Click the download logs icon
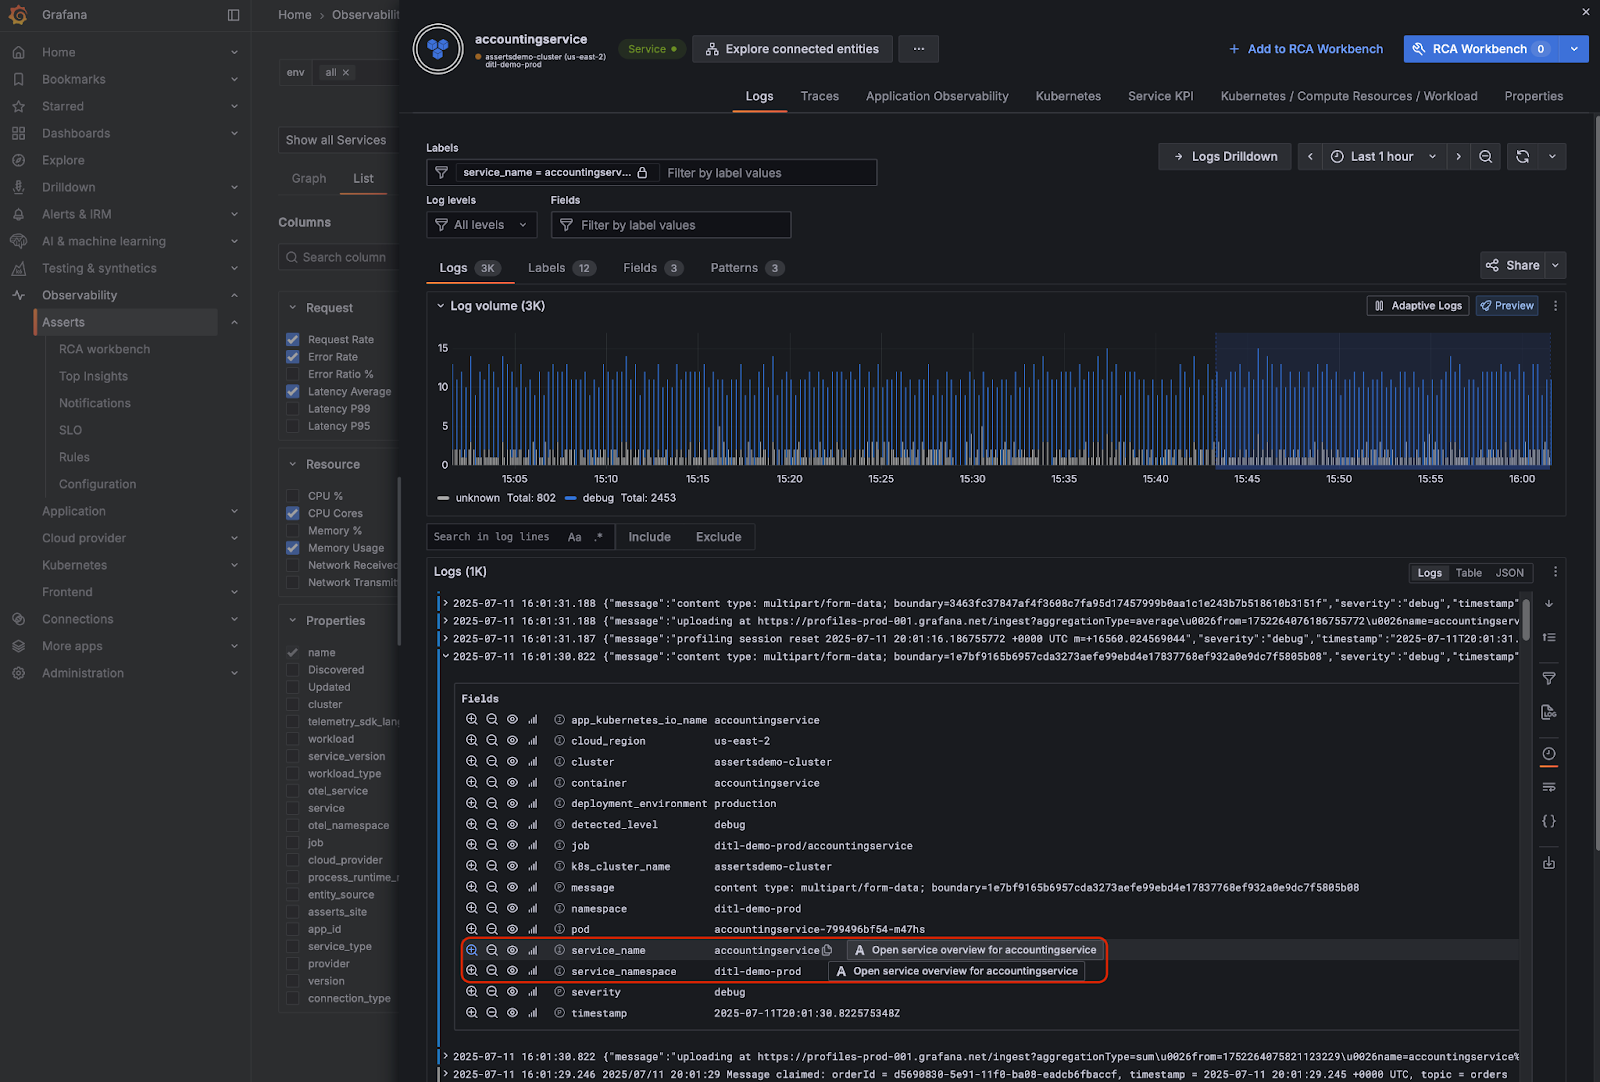 click(x=1549, y=863)
